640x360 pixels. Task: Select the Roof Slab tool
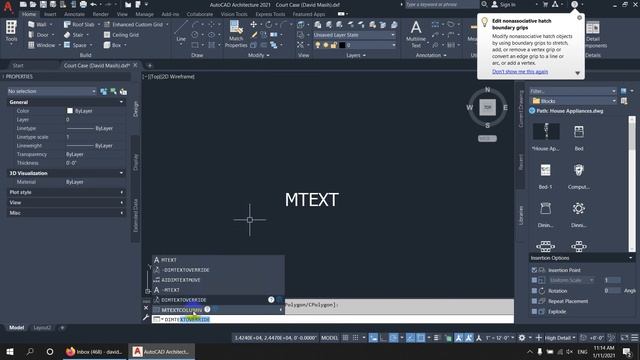tap(79, 24)
